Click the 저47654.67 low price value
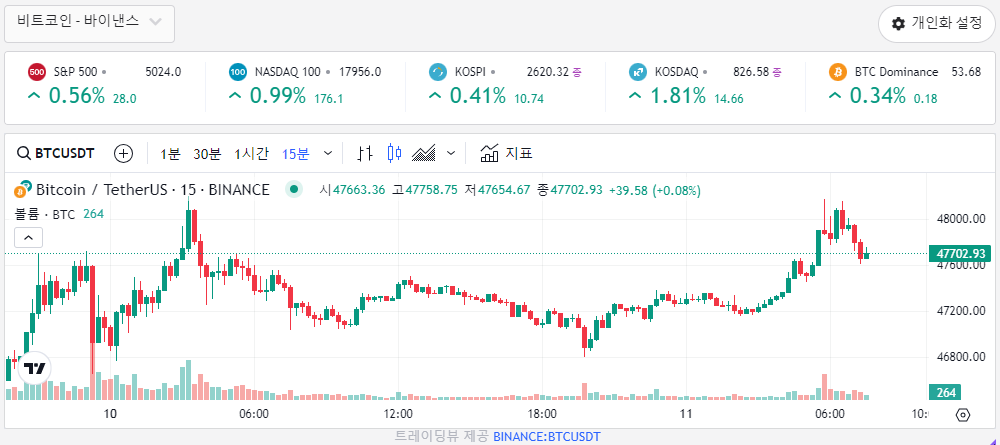Screen dimensions: 1000x445 coord(497,190)
